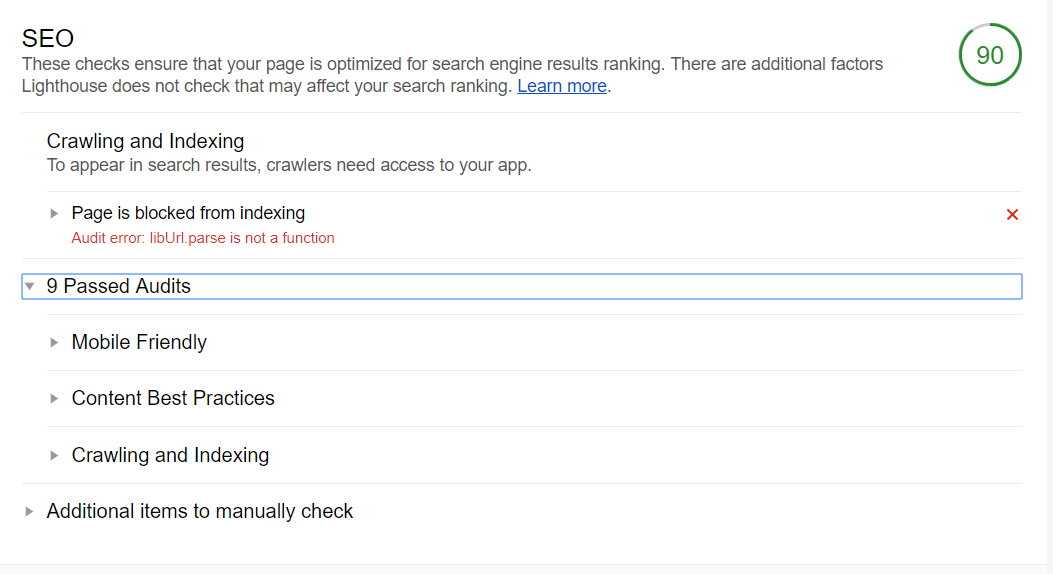The width and height of the screenshot is (1053, 574).
Task: Click the SEO category heading
Action: pyautogui.click(x=48, y=39)
